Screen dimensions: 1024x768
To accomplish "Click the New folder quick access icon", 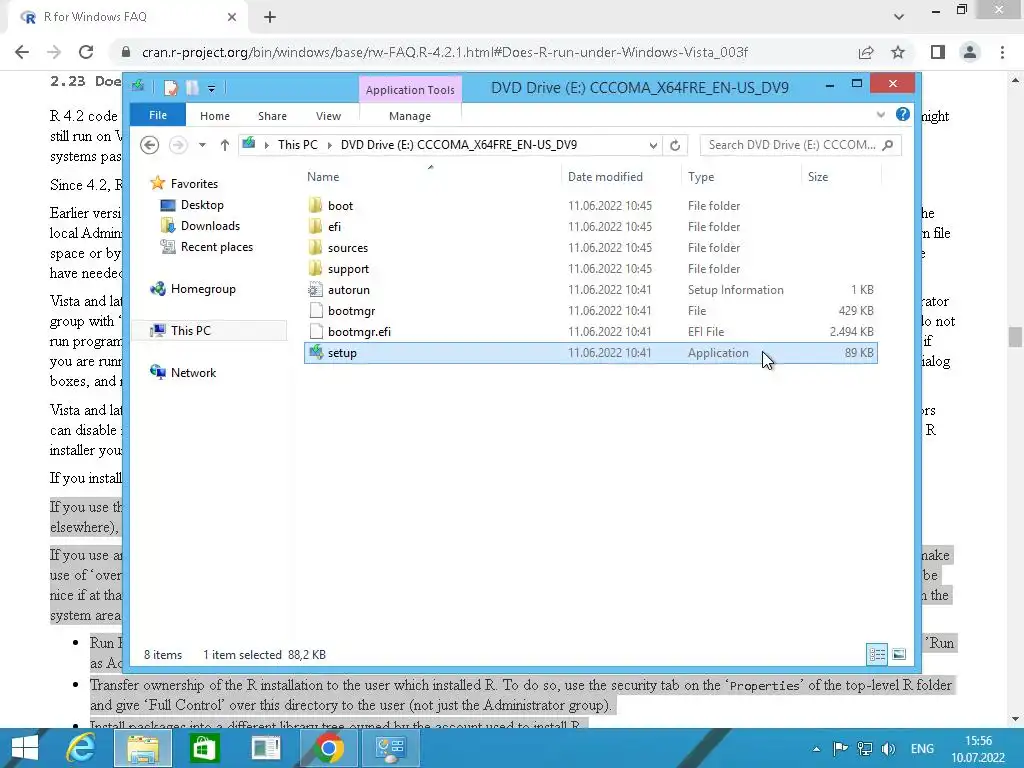I will pyautogui.click(x=192, y=87).
